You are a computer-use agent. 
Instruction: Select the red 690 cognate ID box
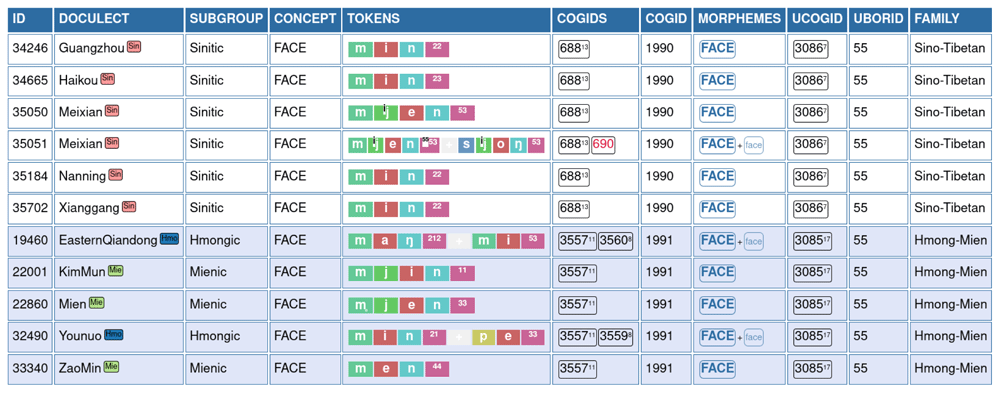[603, 144]
